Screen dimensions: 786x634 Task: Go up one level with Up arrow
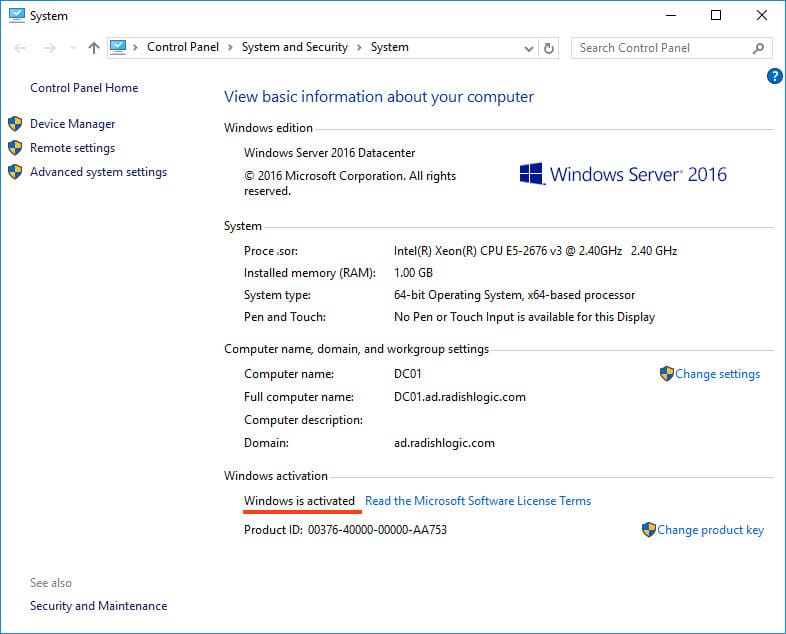coord(93,47)
